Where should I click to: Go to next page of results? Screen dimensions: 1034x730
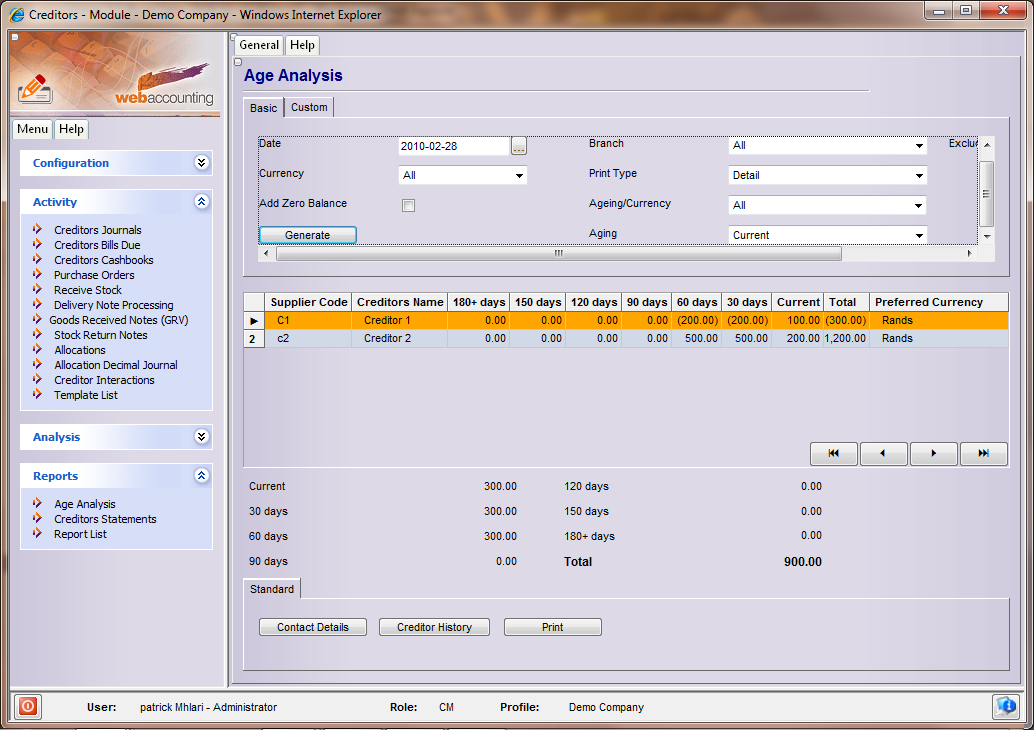pyautogui.click(x=933, y=454)
